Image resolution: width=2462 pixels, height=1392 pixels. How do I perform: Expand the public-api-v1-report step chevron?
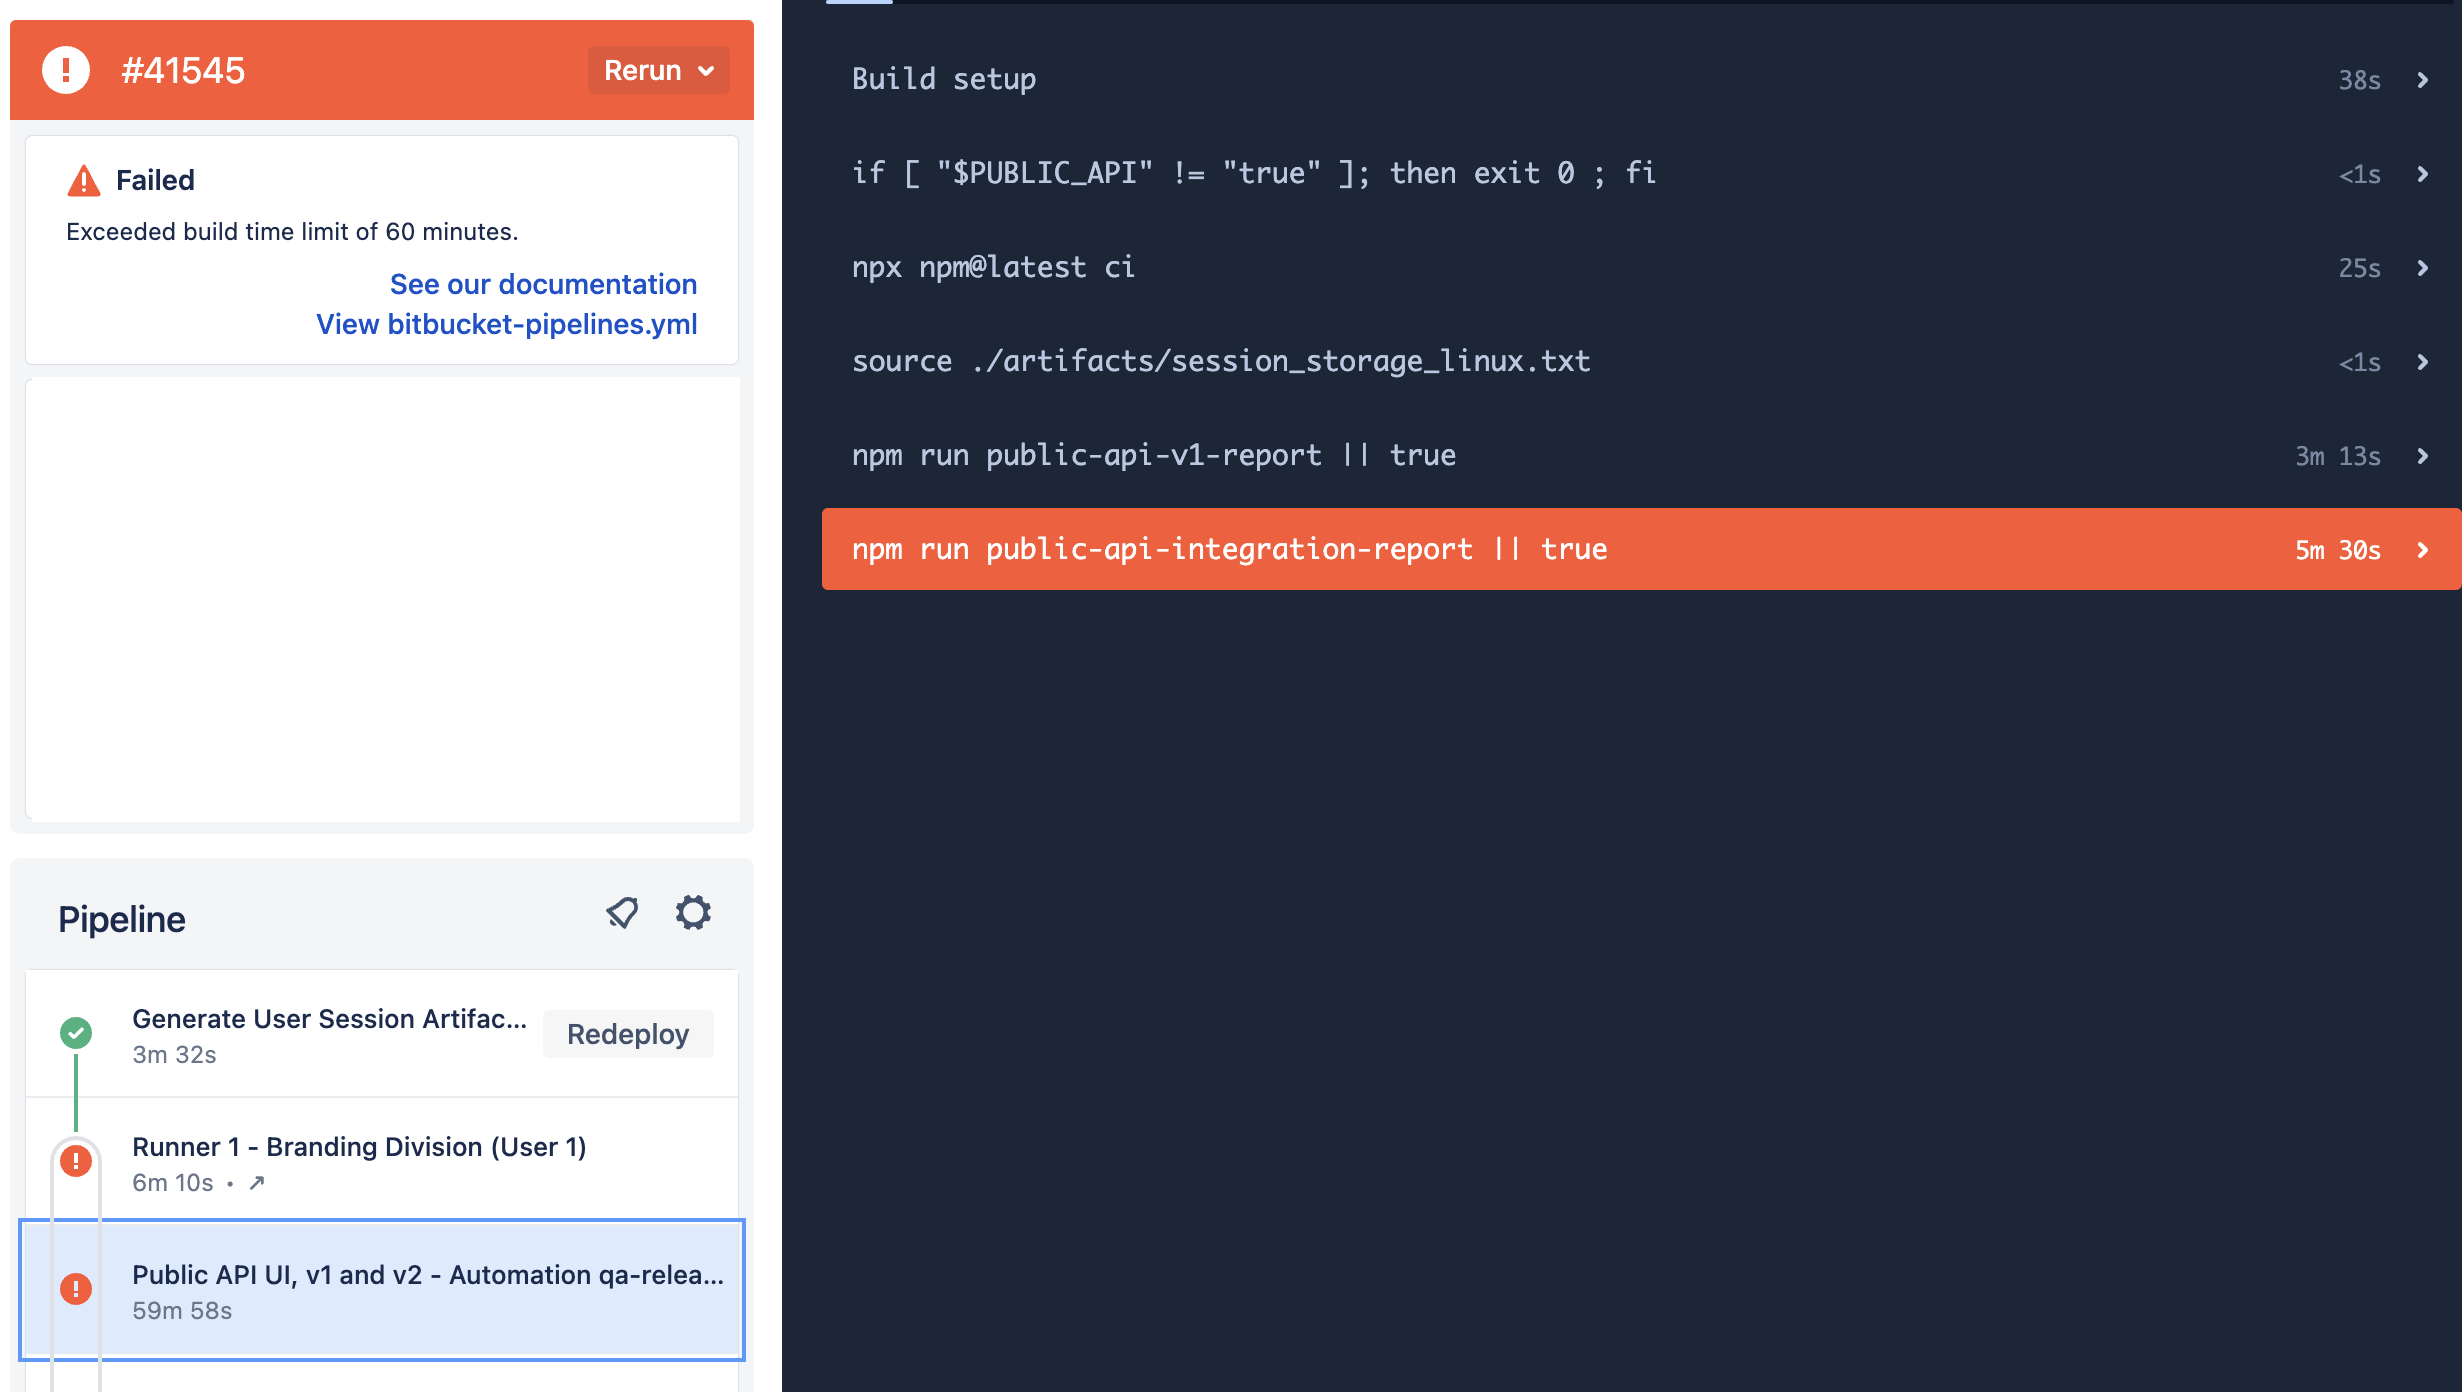2422,456
